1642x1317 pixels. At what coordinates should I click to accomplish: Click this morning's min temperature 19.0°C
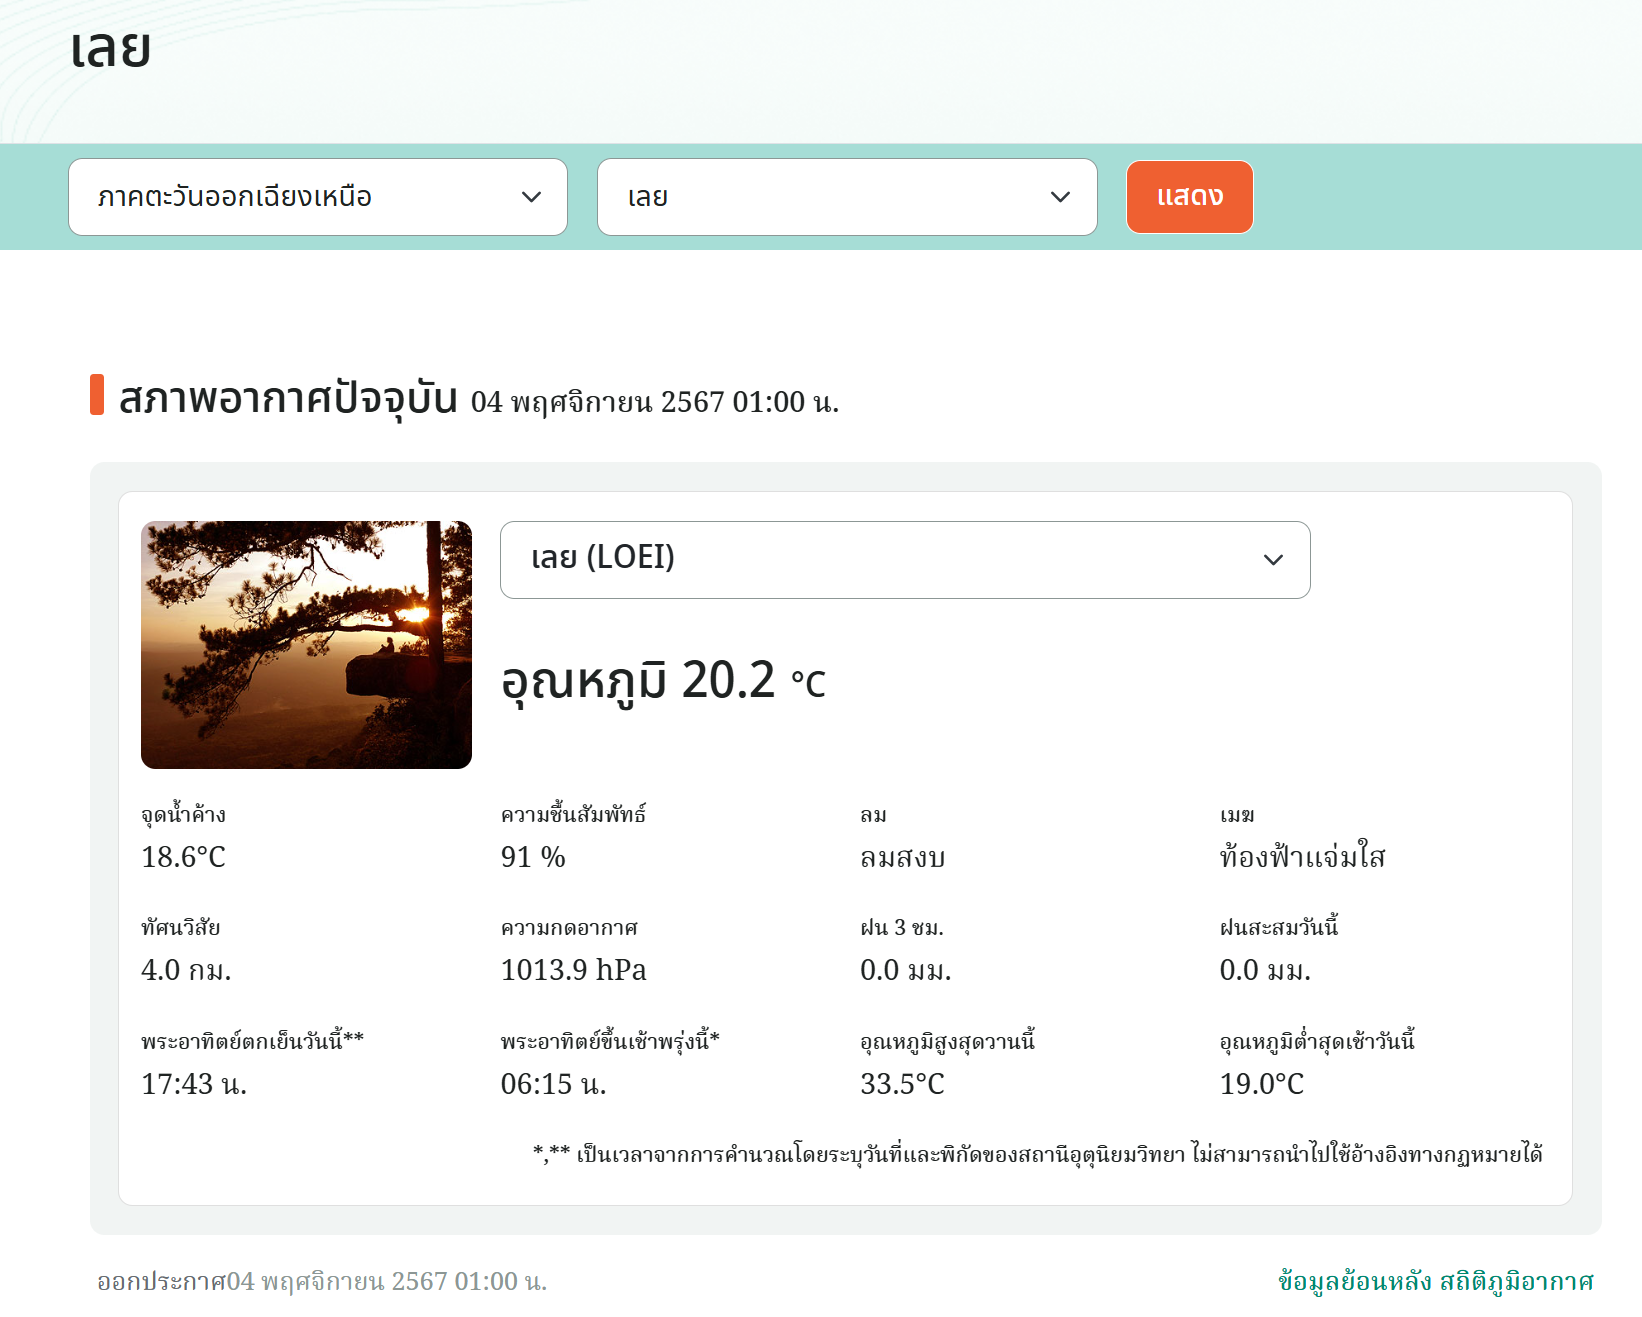(1262, 1084)
